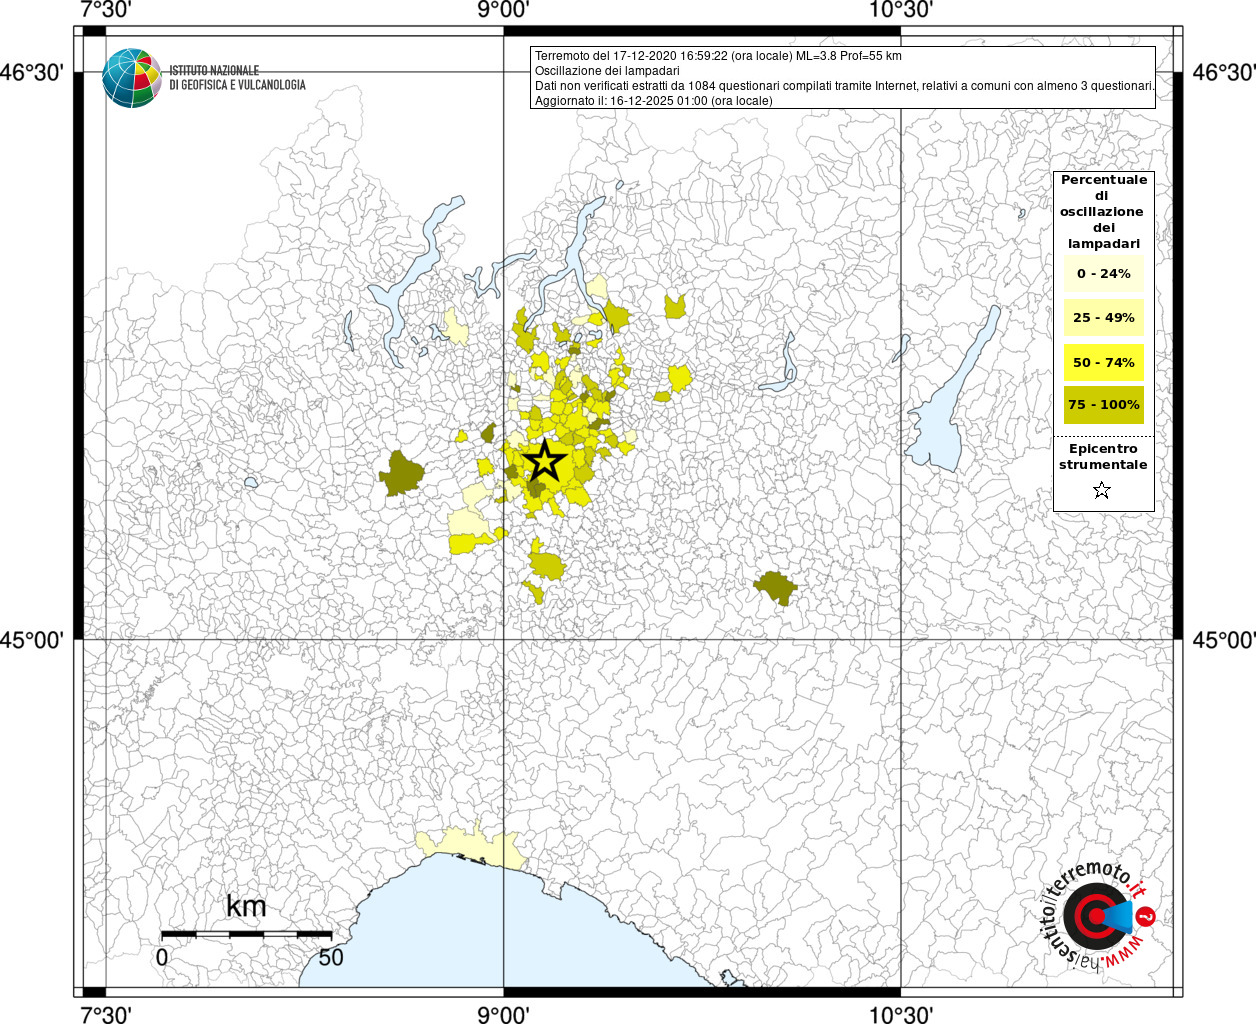
Task: Click the km scale bar
Action: pyautogui.click(x=246, y=935)
